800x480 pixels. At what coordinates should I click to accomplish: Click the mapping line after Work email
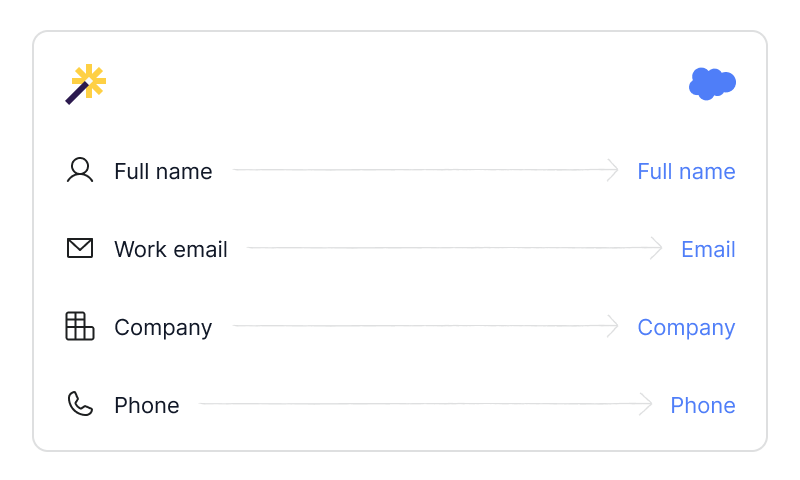tap(454, 248)
